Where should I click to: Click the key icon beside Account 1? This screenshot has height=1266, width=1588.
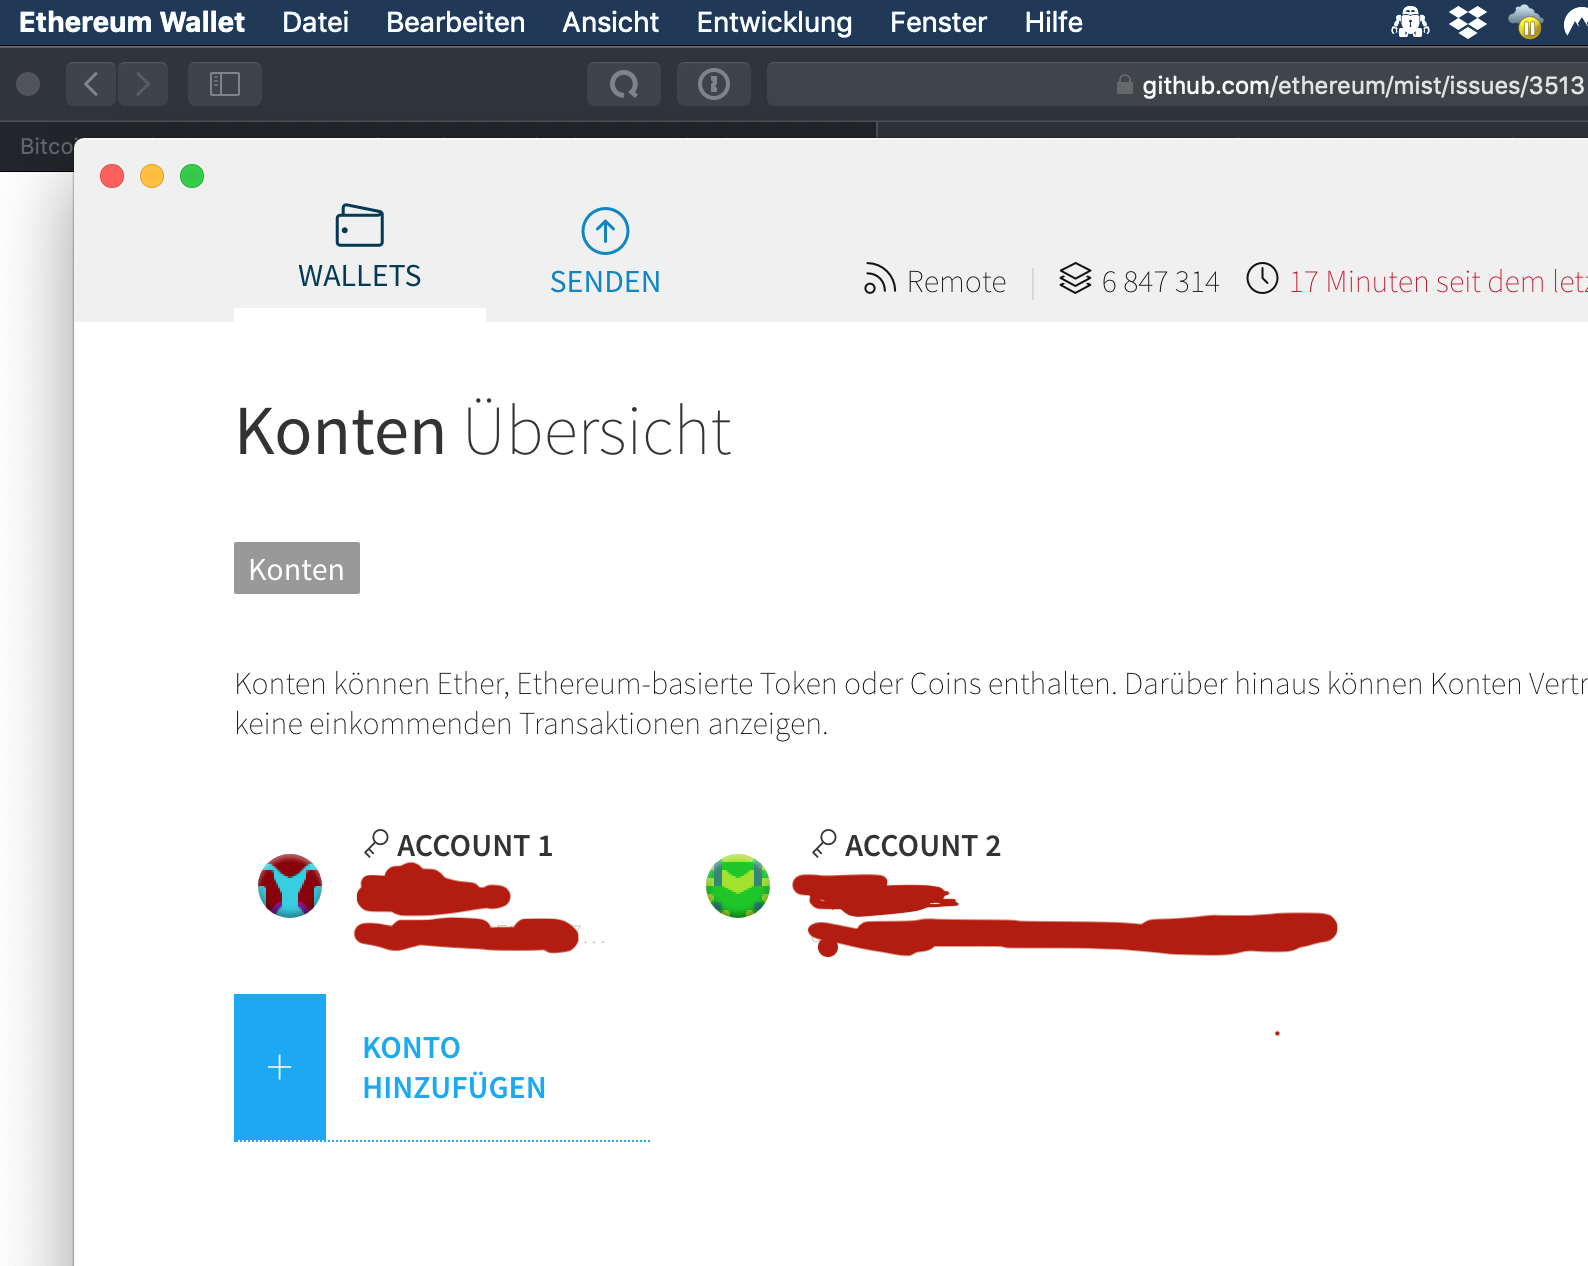pos(376,844)
